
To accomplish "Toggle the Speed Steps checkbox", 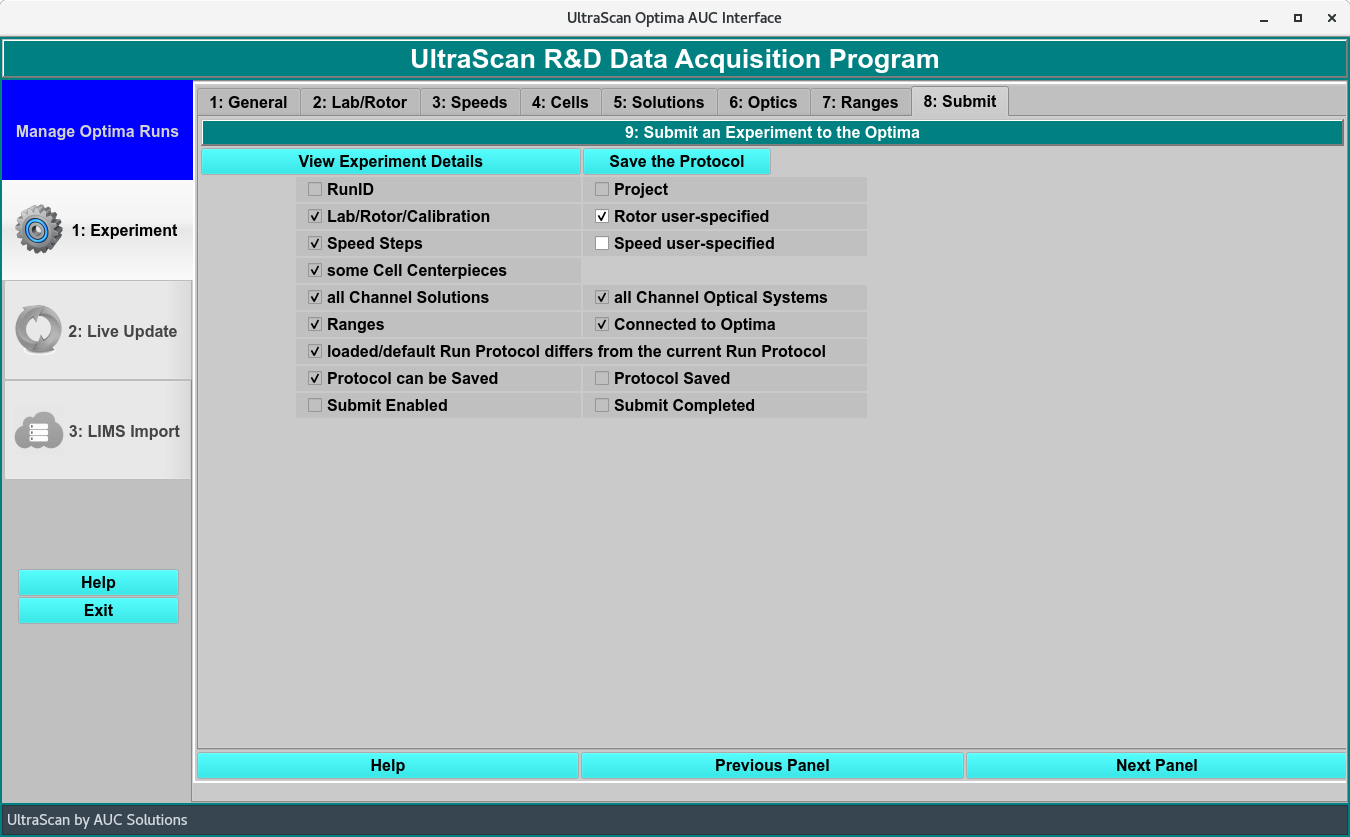I will pos(315,243).
